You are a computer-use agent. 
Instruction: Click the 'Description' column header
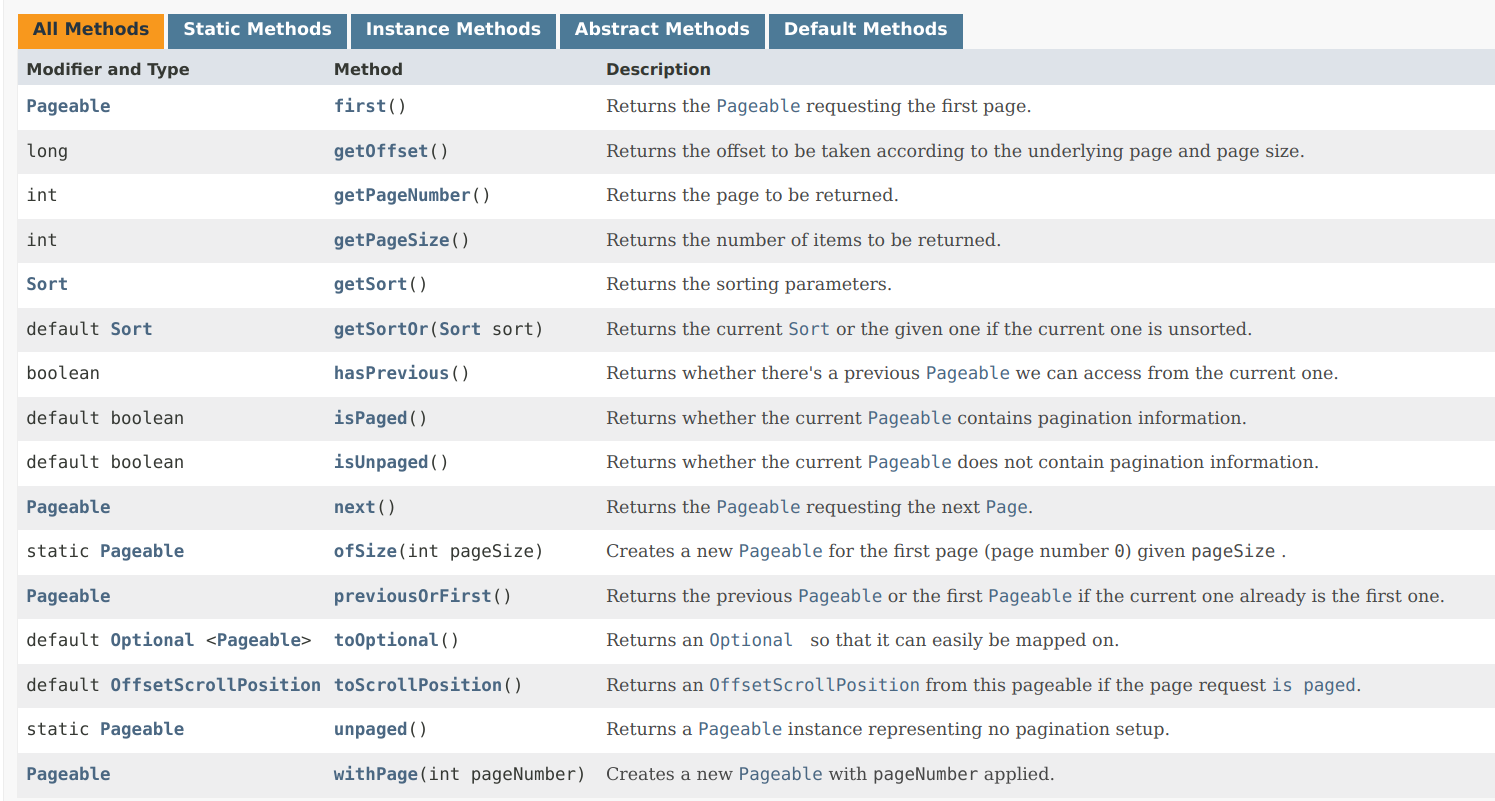[658, 70]
